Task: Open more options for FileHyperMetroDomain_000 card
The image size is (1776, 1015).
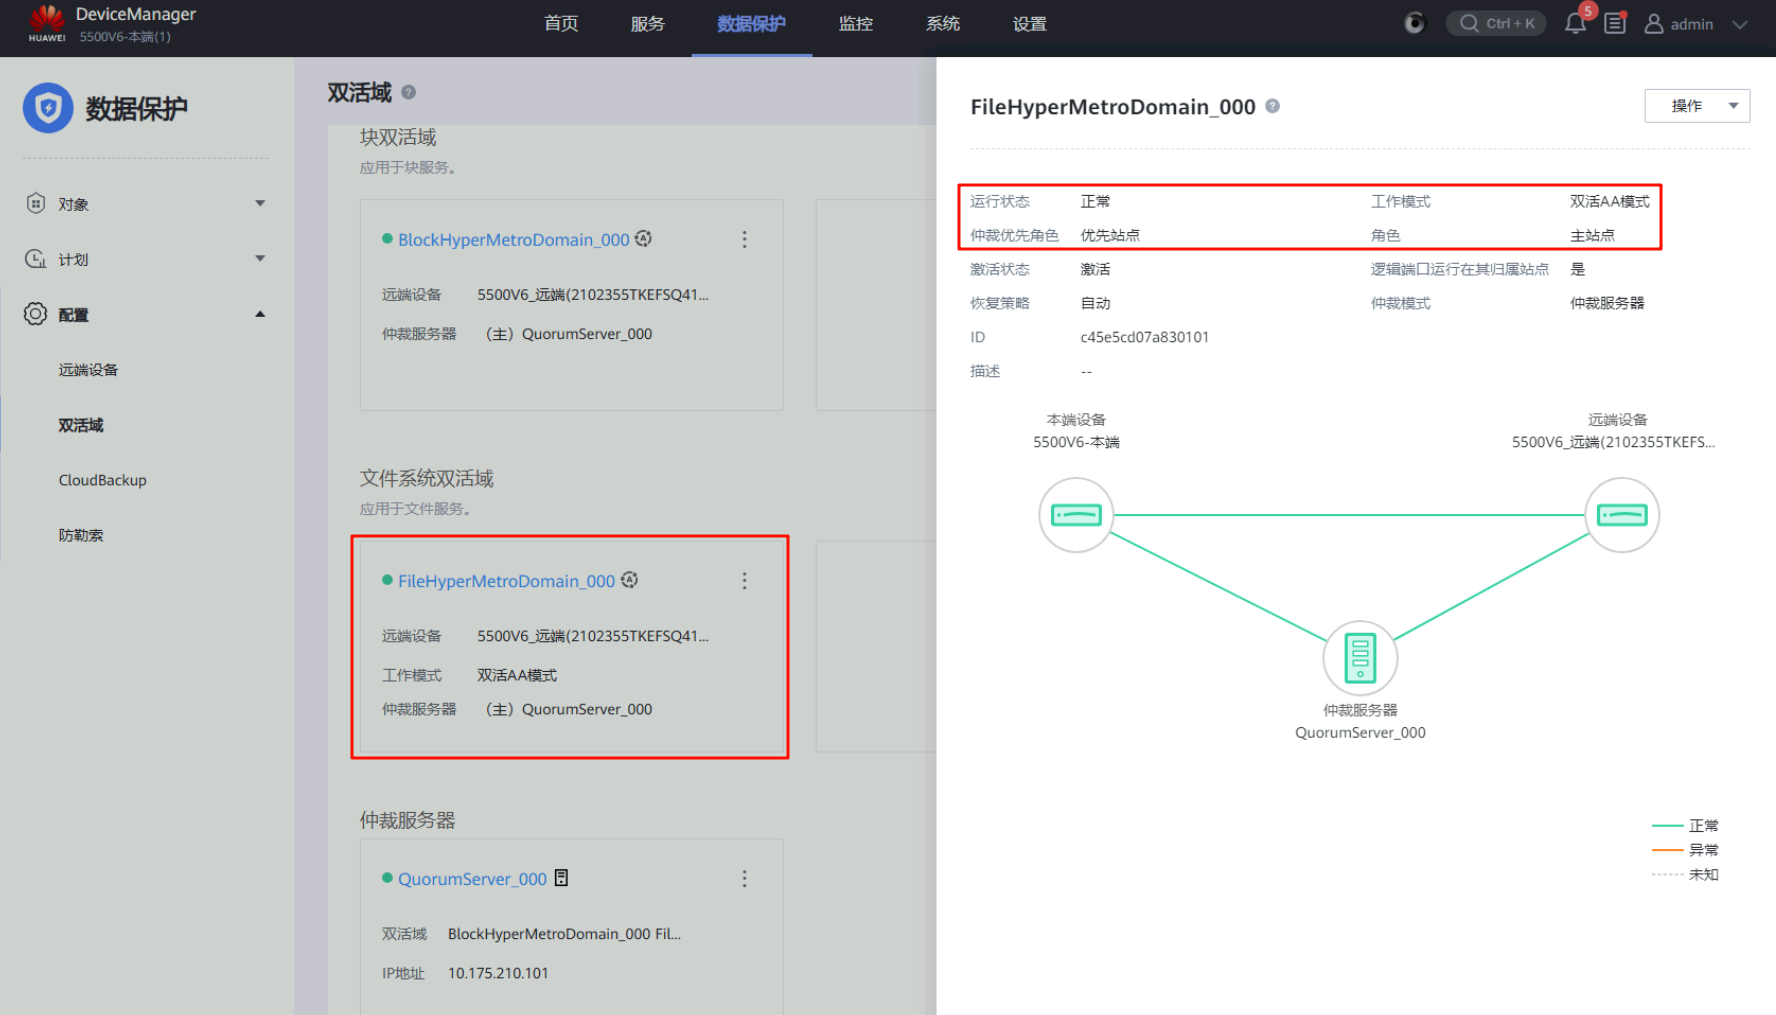Action: (x=744, y=581)
